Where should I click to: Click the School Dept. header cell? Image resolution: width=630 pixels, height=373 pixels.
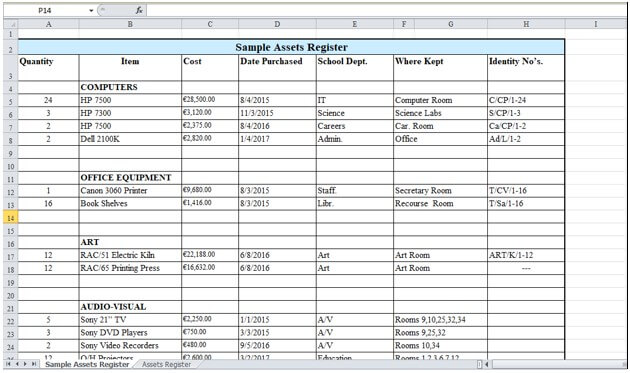pos(354,68)
